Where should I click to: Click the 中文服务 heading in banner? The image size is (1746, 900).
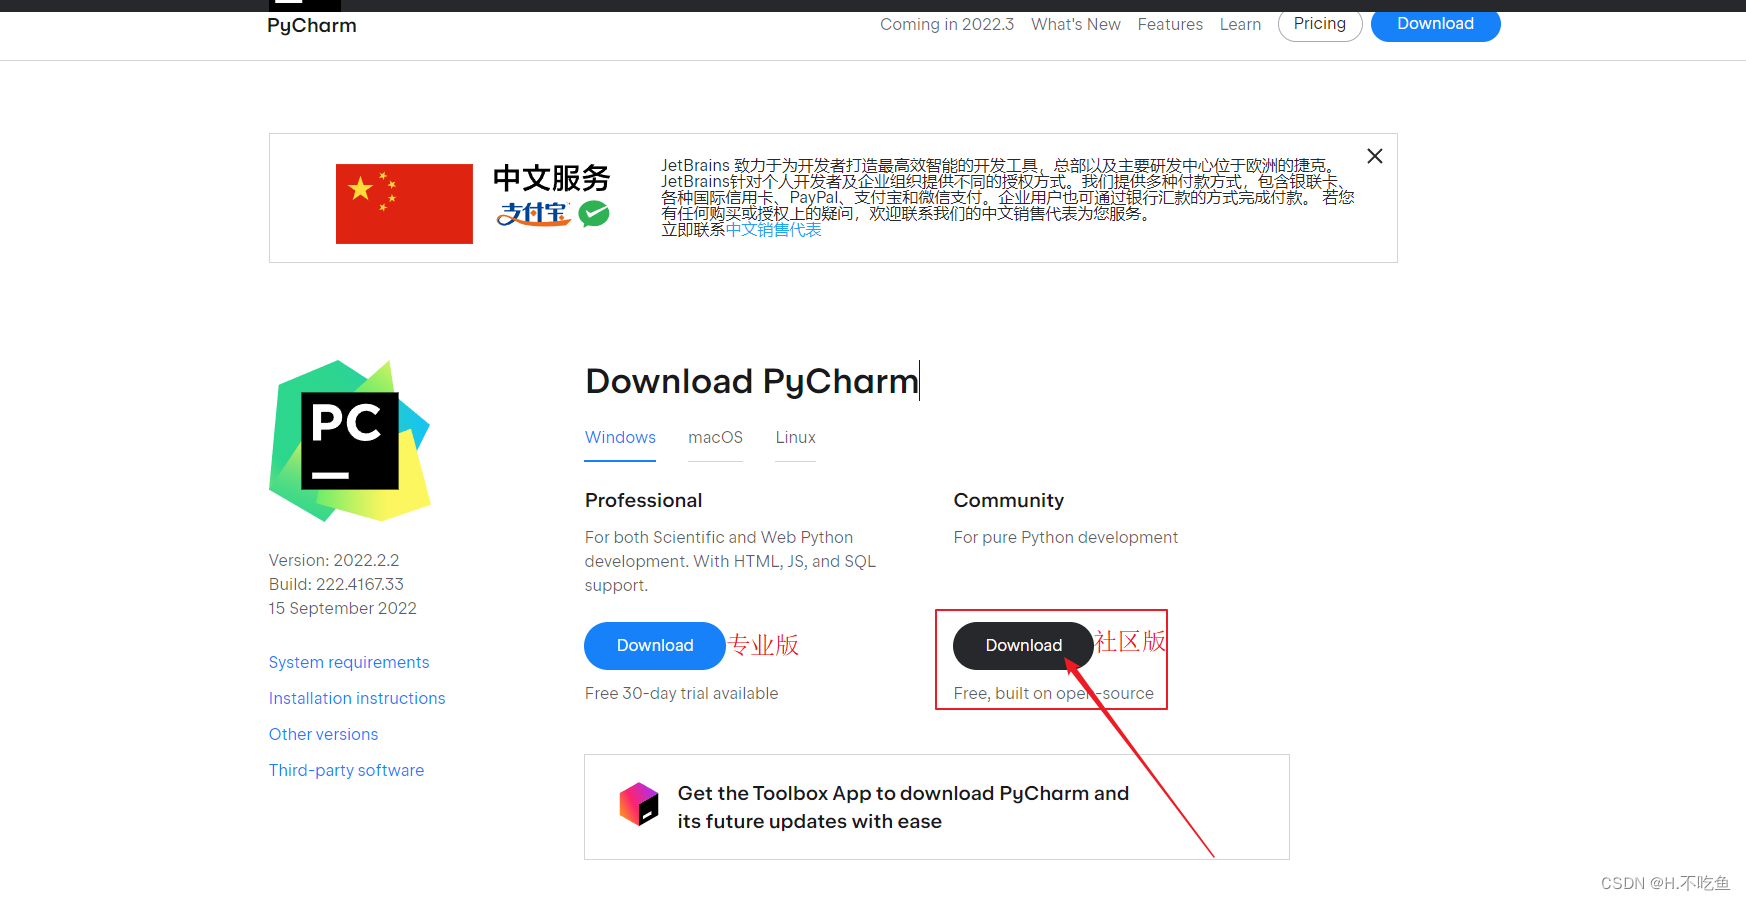551,178
